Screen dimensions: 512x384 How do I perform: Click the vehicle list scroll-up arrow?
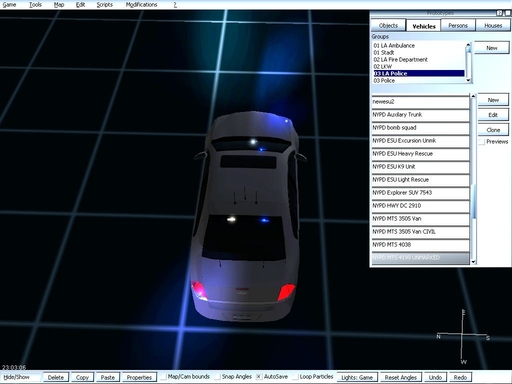point(473,97)
